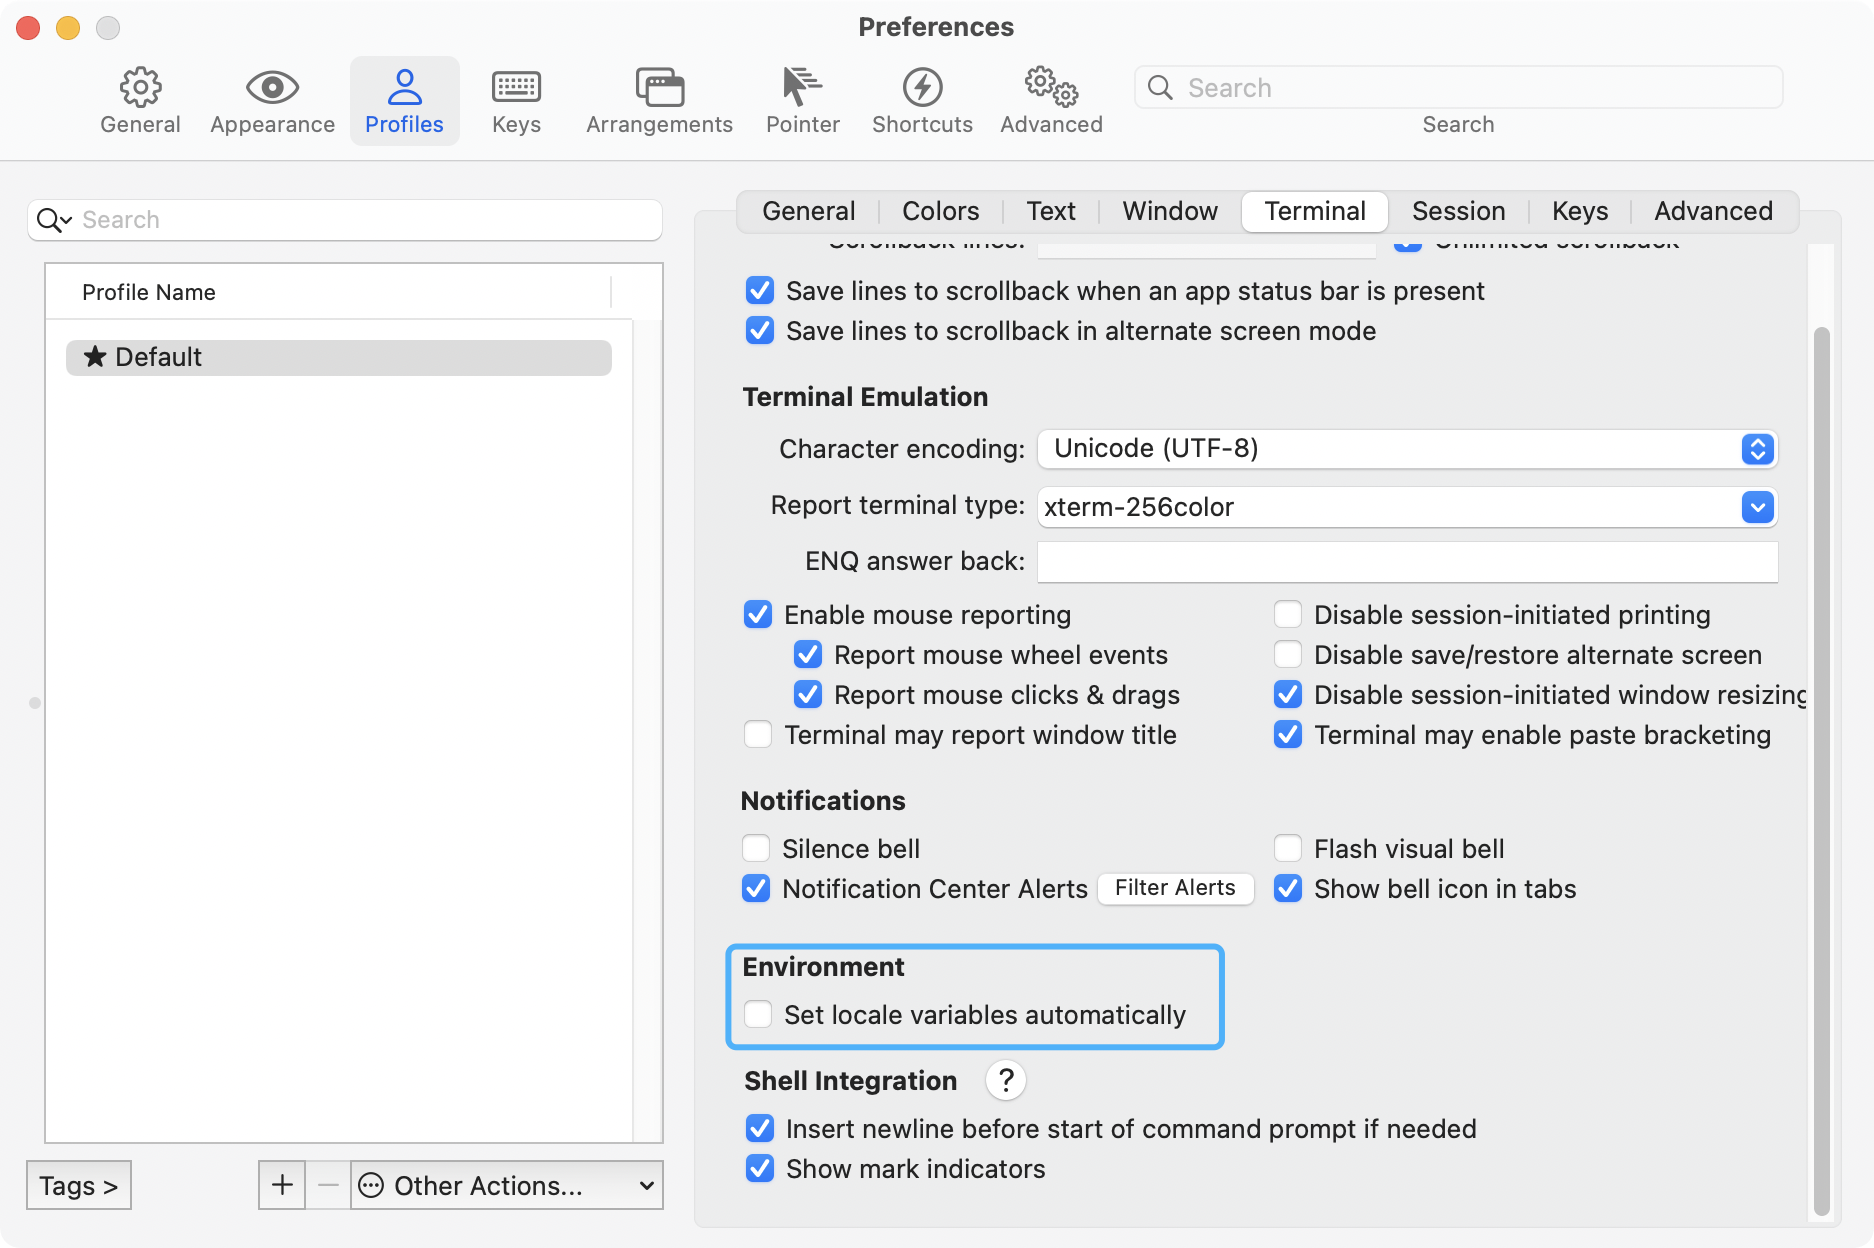Click the Filter Alerts button
This screenshot has height=1248, width=1874.
click(1175, 888)
